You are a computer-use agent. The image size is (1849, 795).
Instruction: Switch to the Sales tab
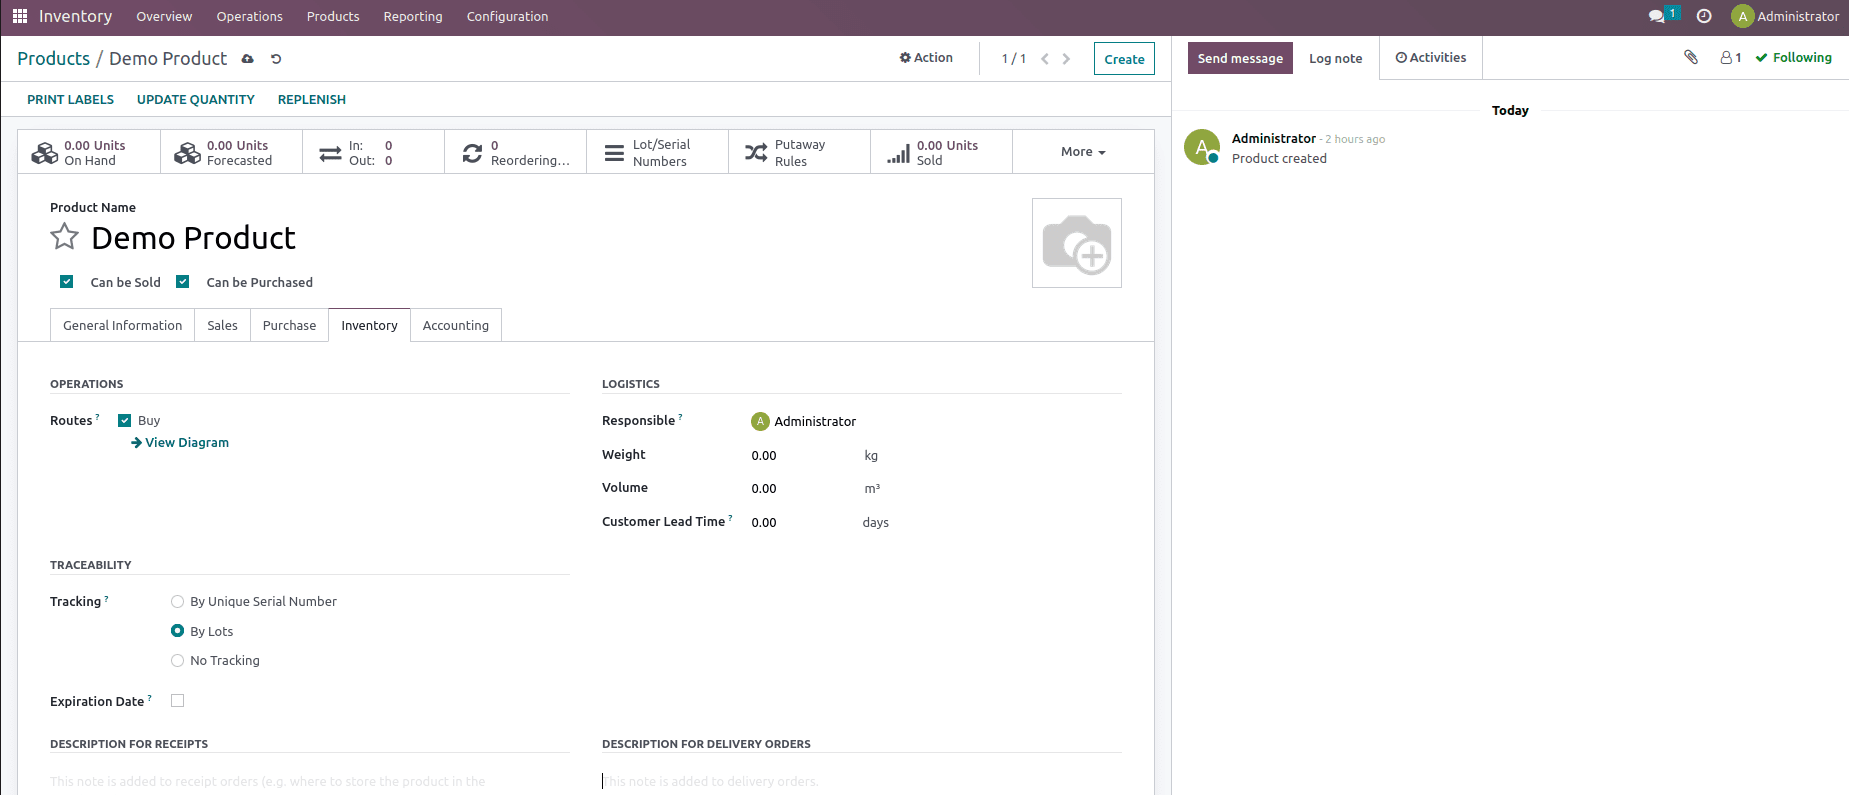coord(222,325)
